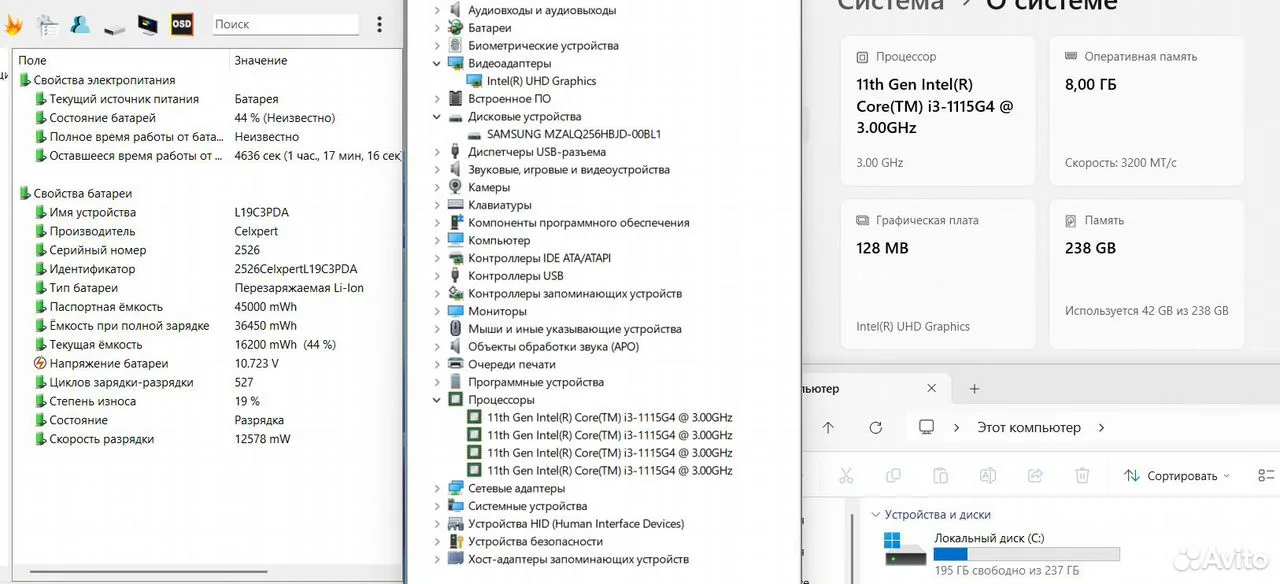Viewport: 1280px width, 584px height.
Task: Click the Значение column header
Action: (x=261, y=61)
